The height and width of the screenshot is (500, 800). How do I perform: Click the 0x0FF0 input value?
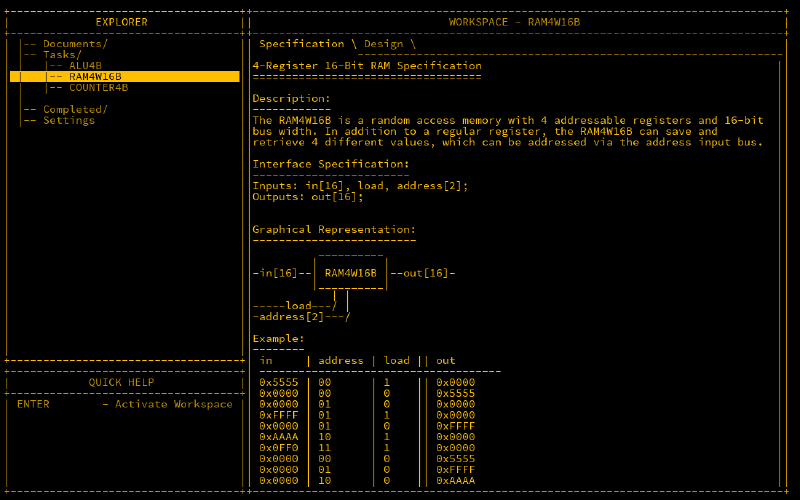tap(279, 448)
